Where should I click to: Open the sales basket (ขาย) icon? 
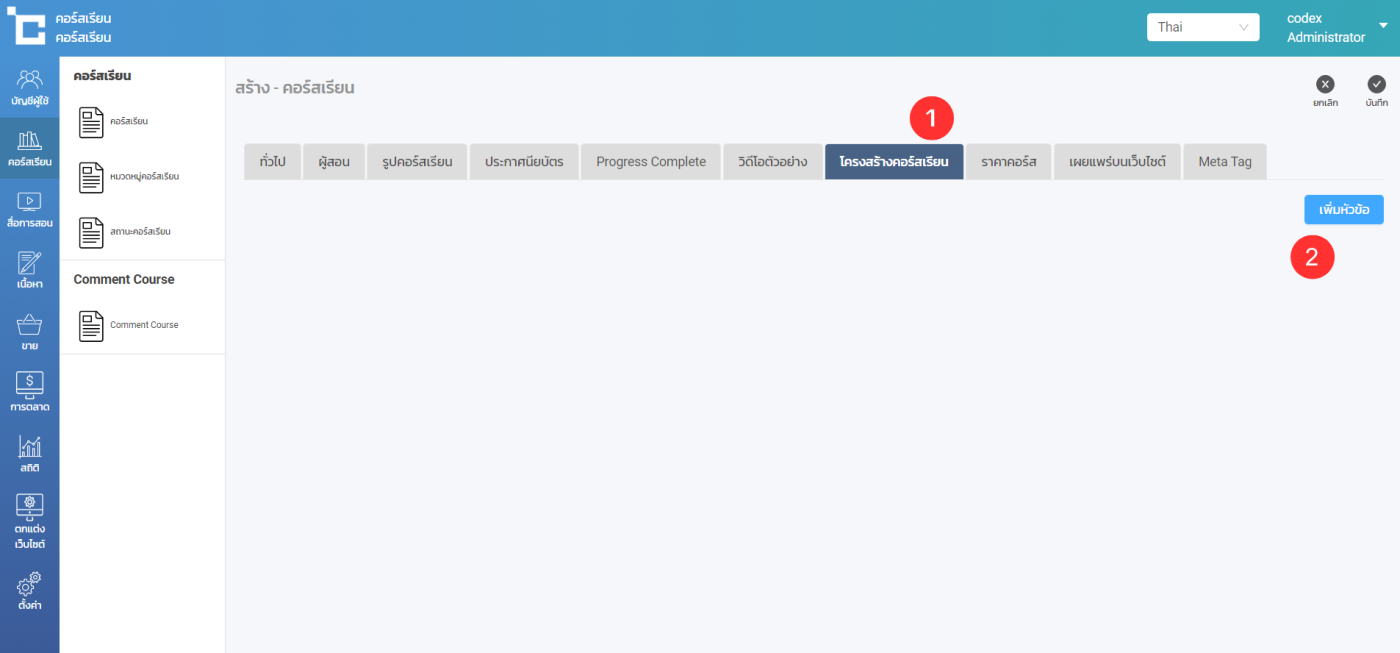click(x=29, y=326)
